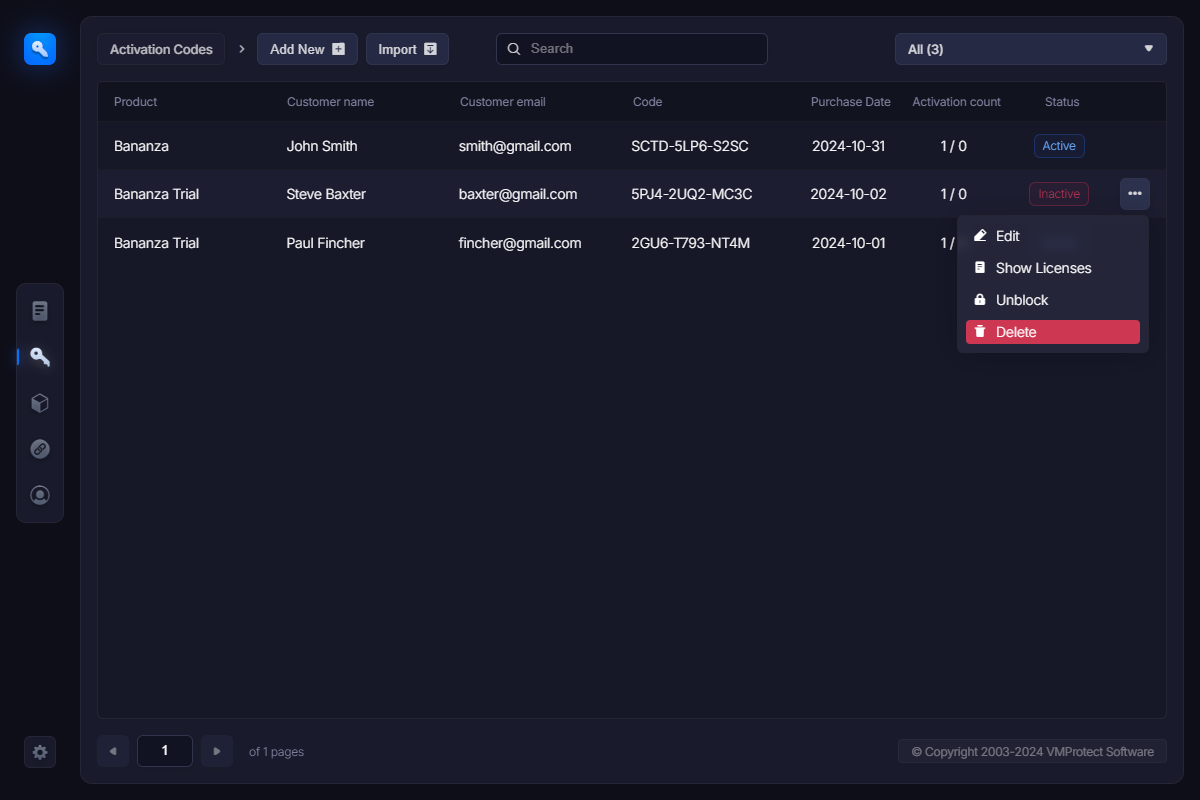
Task: Click the Activation Codes breadcrumb button
Action: [161, 49]
